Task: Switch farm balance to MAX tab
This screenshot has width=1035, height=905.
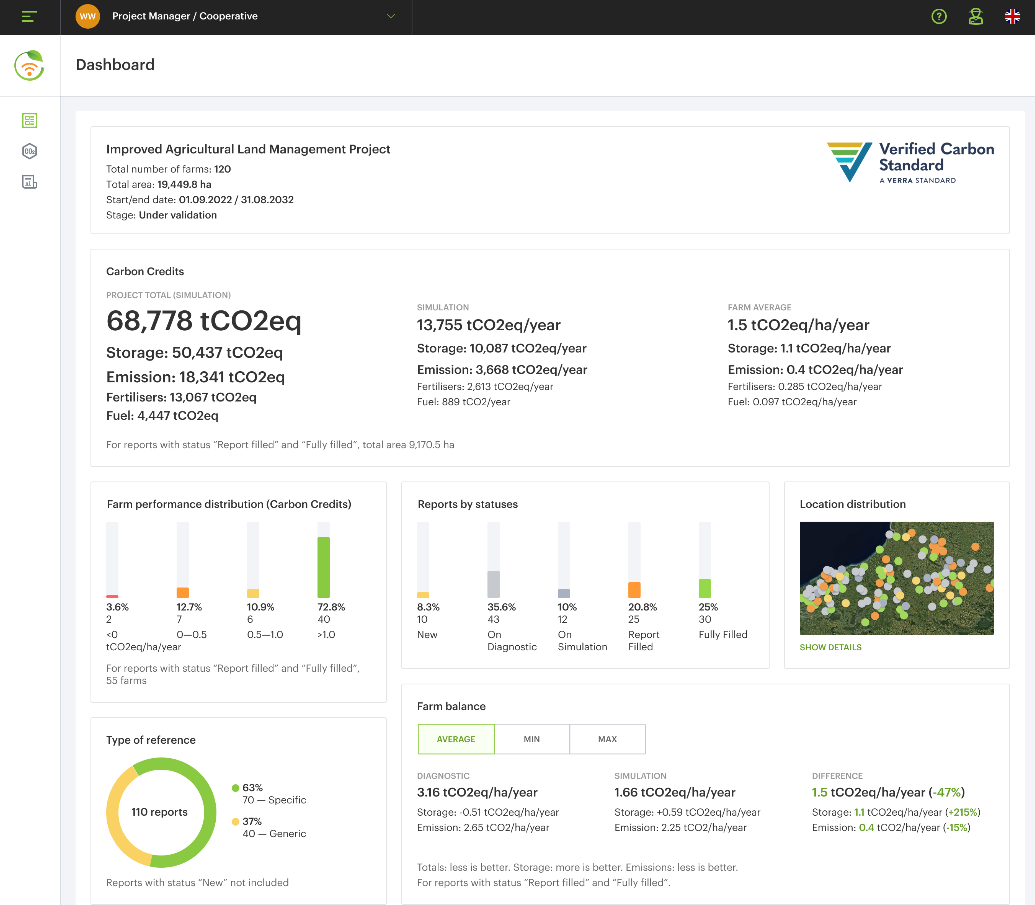Action: point(607,739)
